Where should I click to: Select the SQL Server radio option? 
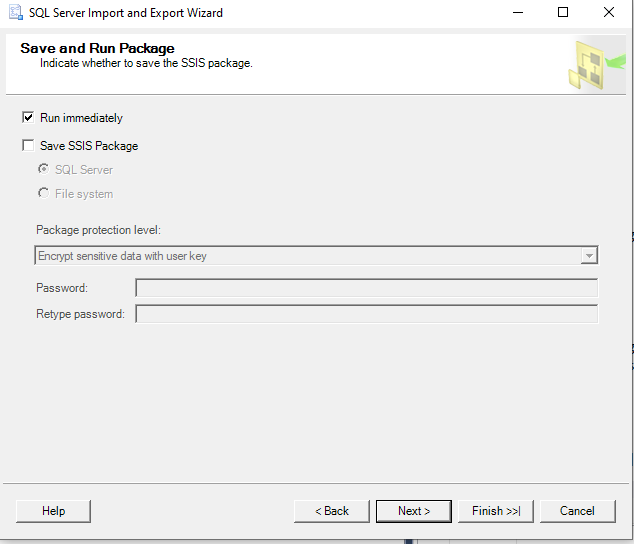point(44,169)
